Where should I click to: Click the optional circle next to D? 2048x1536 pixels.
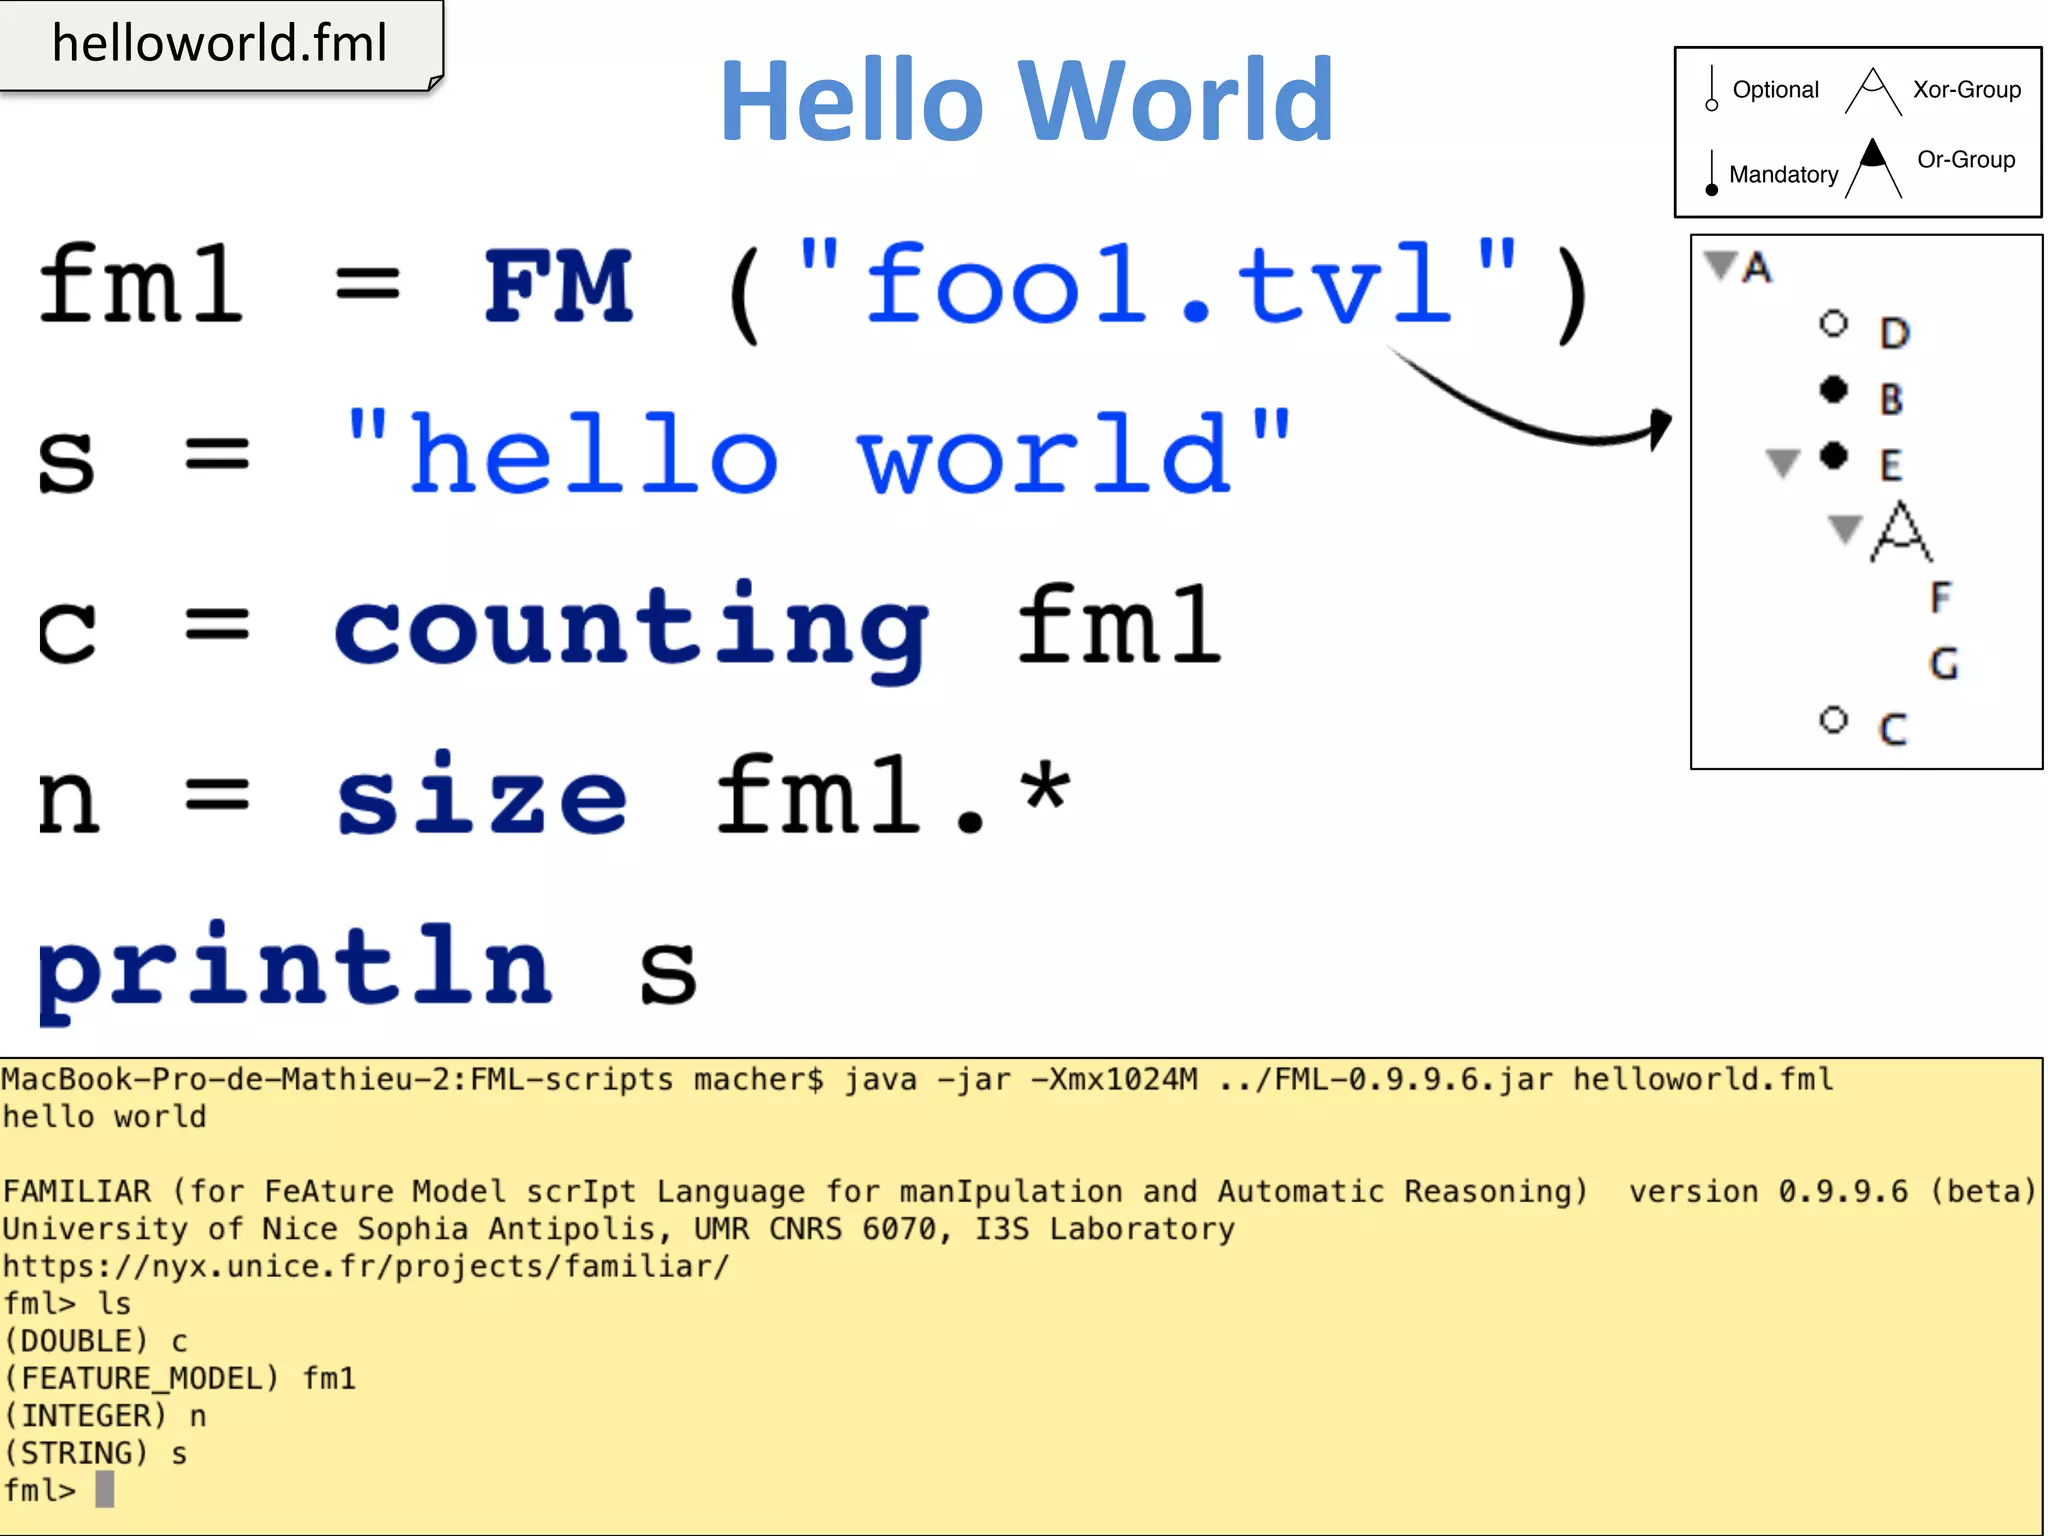pyautogui.click(x=1833, y=324)
